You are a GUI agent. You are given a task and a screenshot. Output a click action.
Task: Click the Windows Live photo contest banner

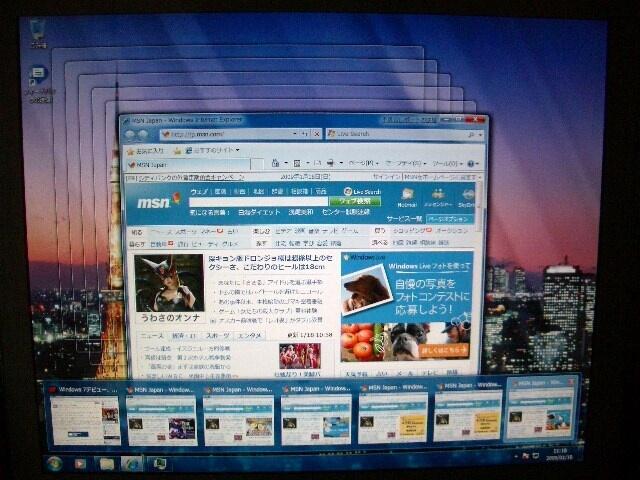[407, 307]
